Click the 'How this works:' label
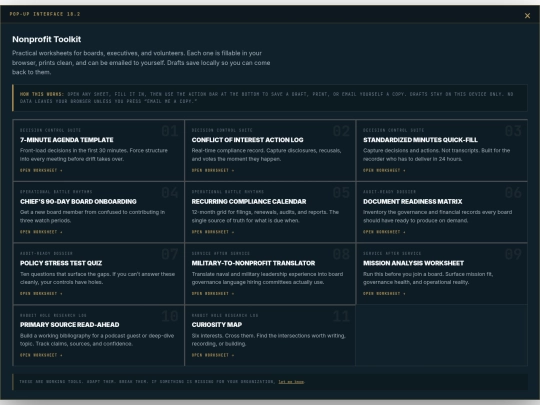The height and width of the screenshot is (405, 540). tap(42, 94)
